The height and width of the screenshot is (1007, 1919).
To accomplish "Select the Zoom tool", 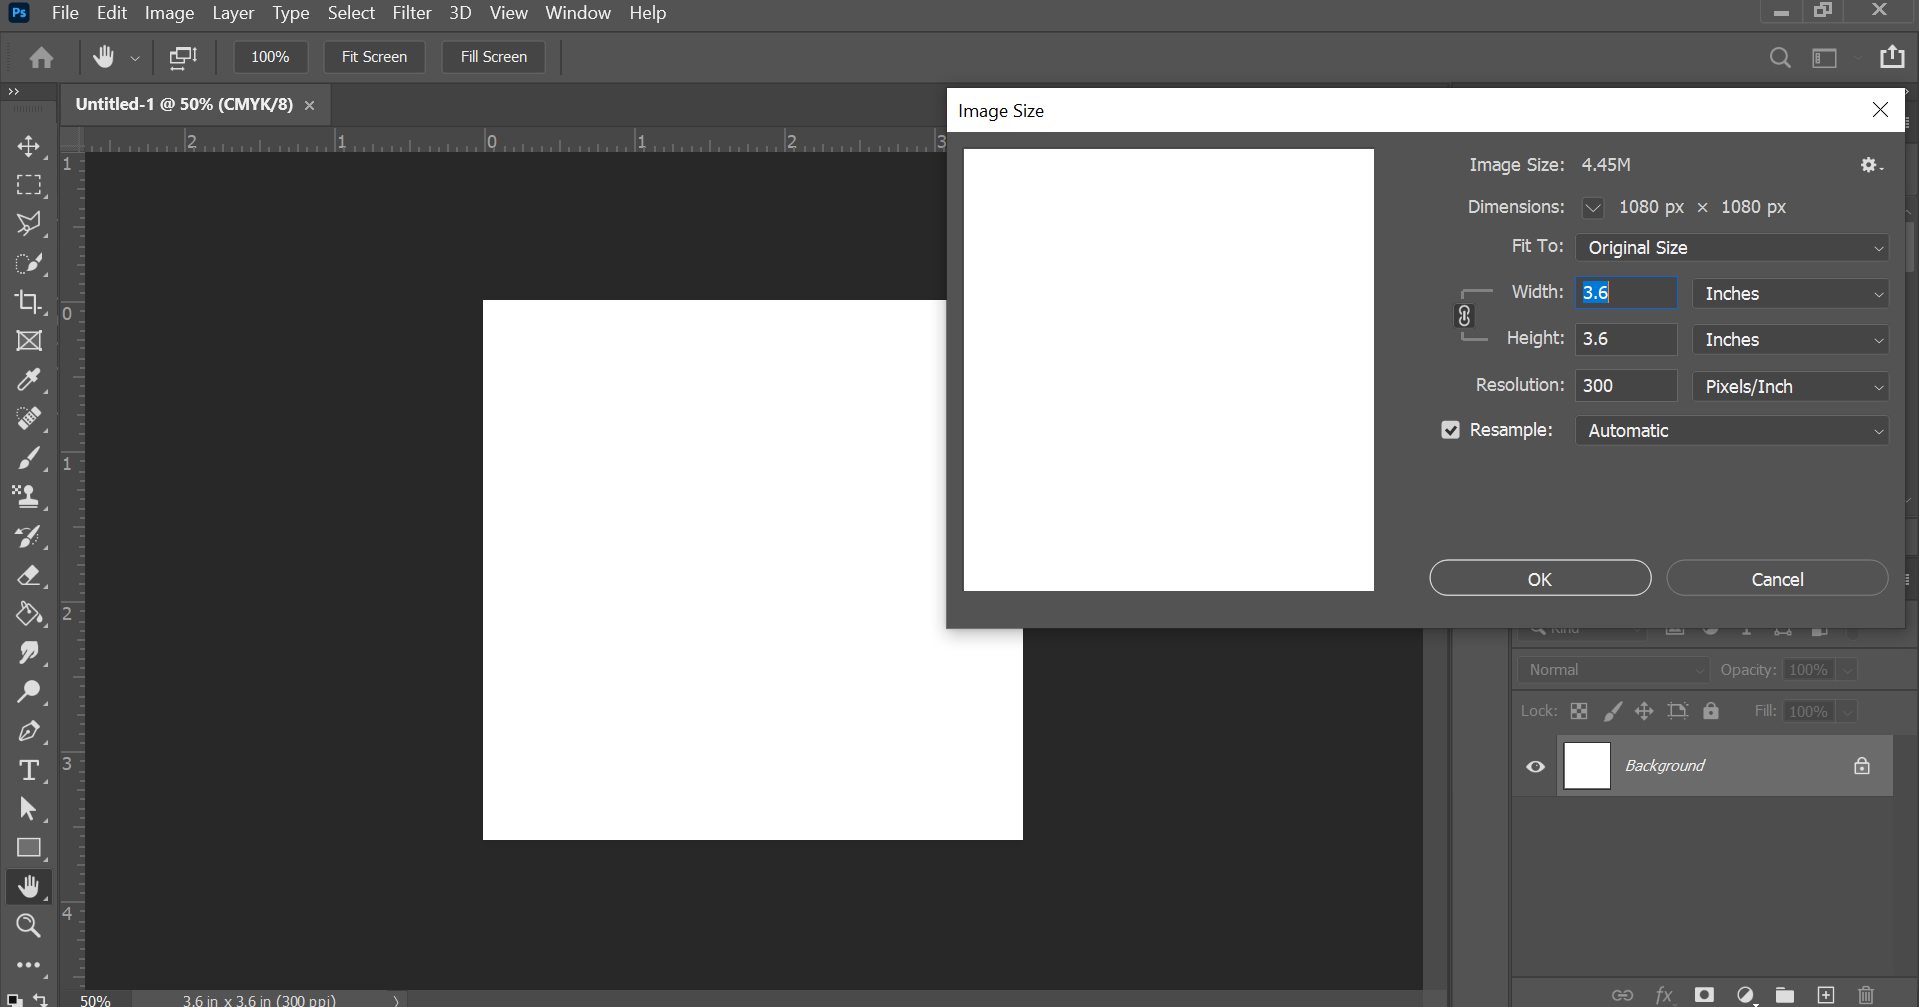I will [28, 926].
